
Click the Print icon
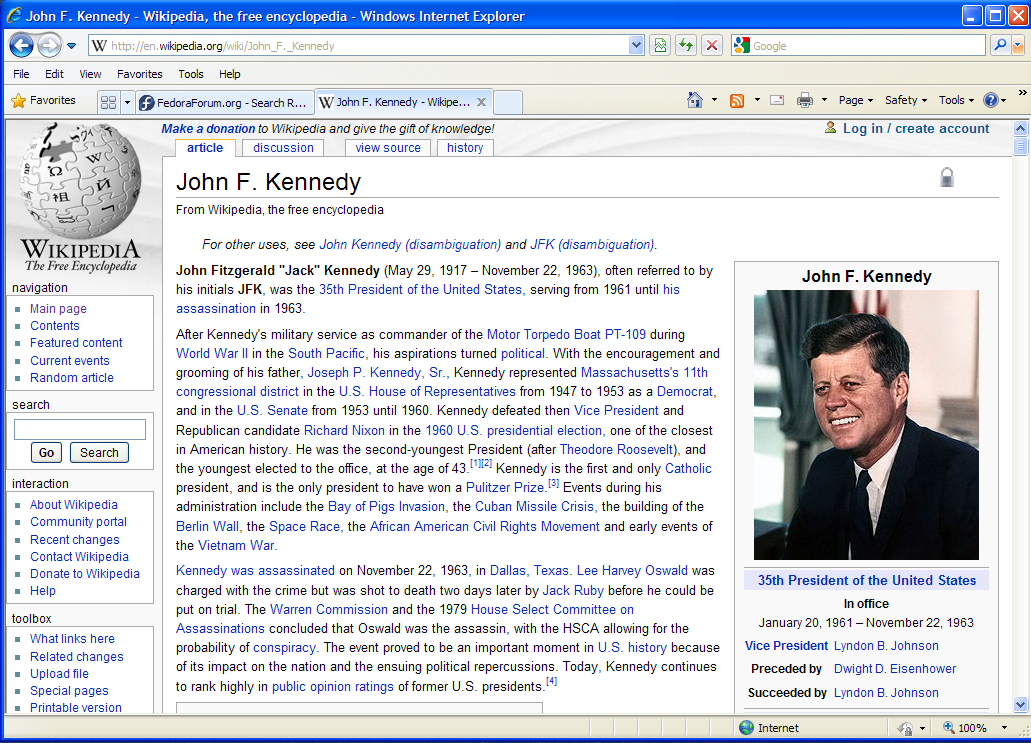[x=805, y=100]
